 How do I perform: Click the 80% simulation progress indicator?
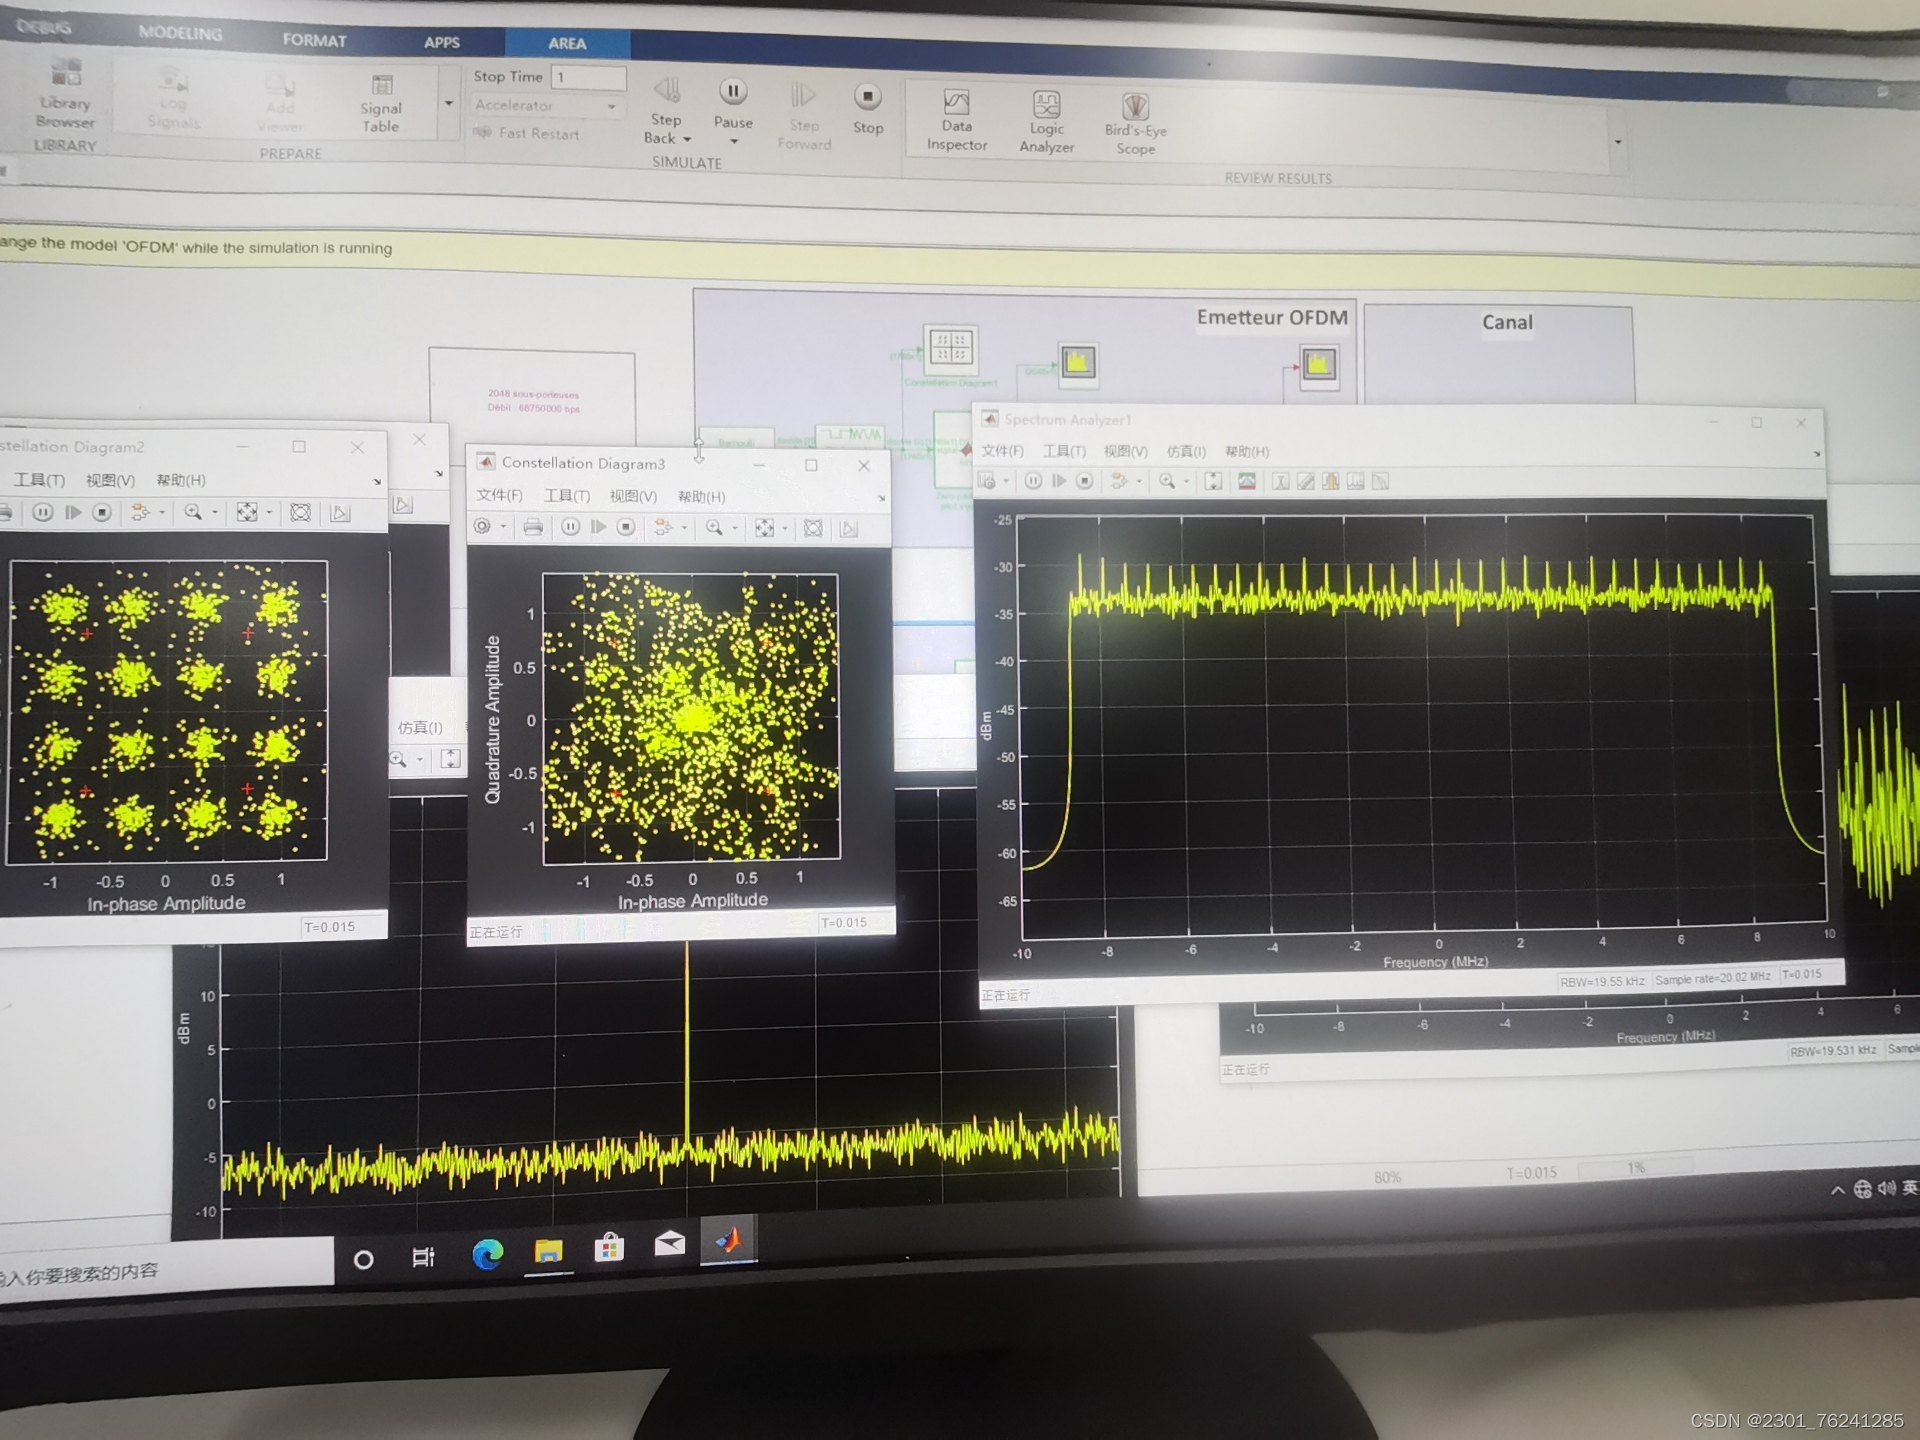tap(1387, 1177)
